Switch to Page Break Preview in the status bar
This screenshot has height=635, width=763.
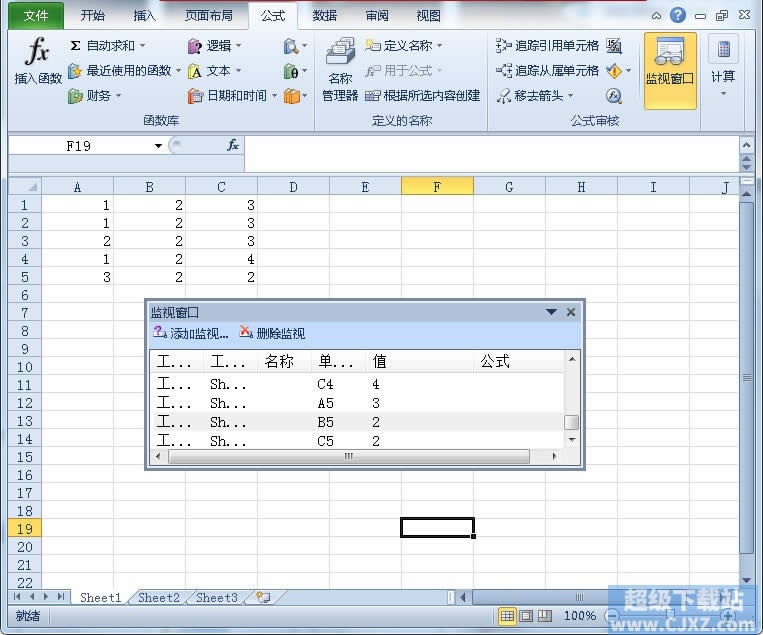pos(545,616)
